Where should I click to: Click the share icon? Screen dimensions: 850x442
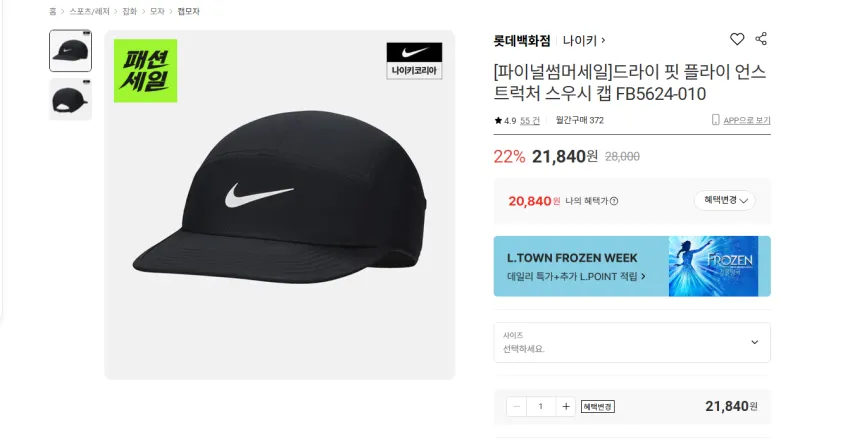pos(761,39)
